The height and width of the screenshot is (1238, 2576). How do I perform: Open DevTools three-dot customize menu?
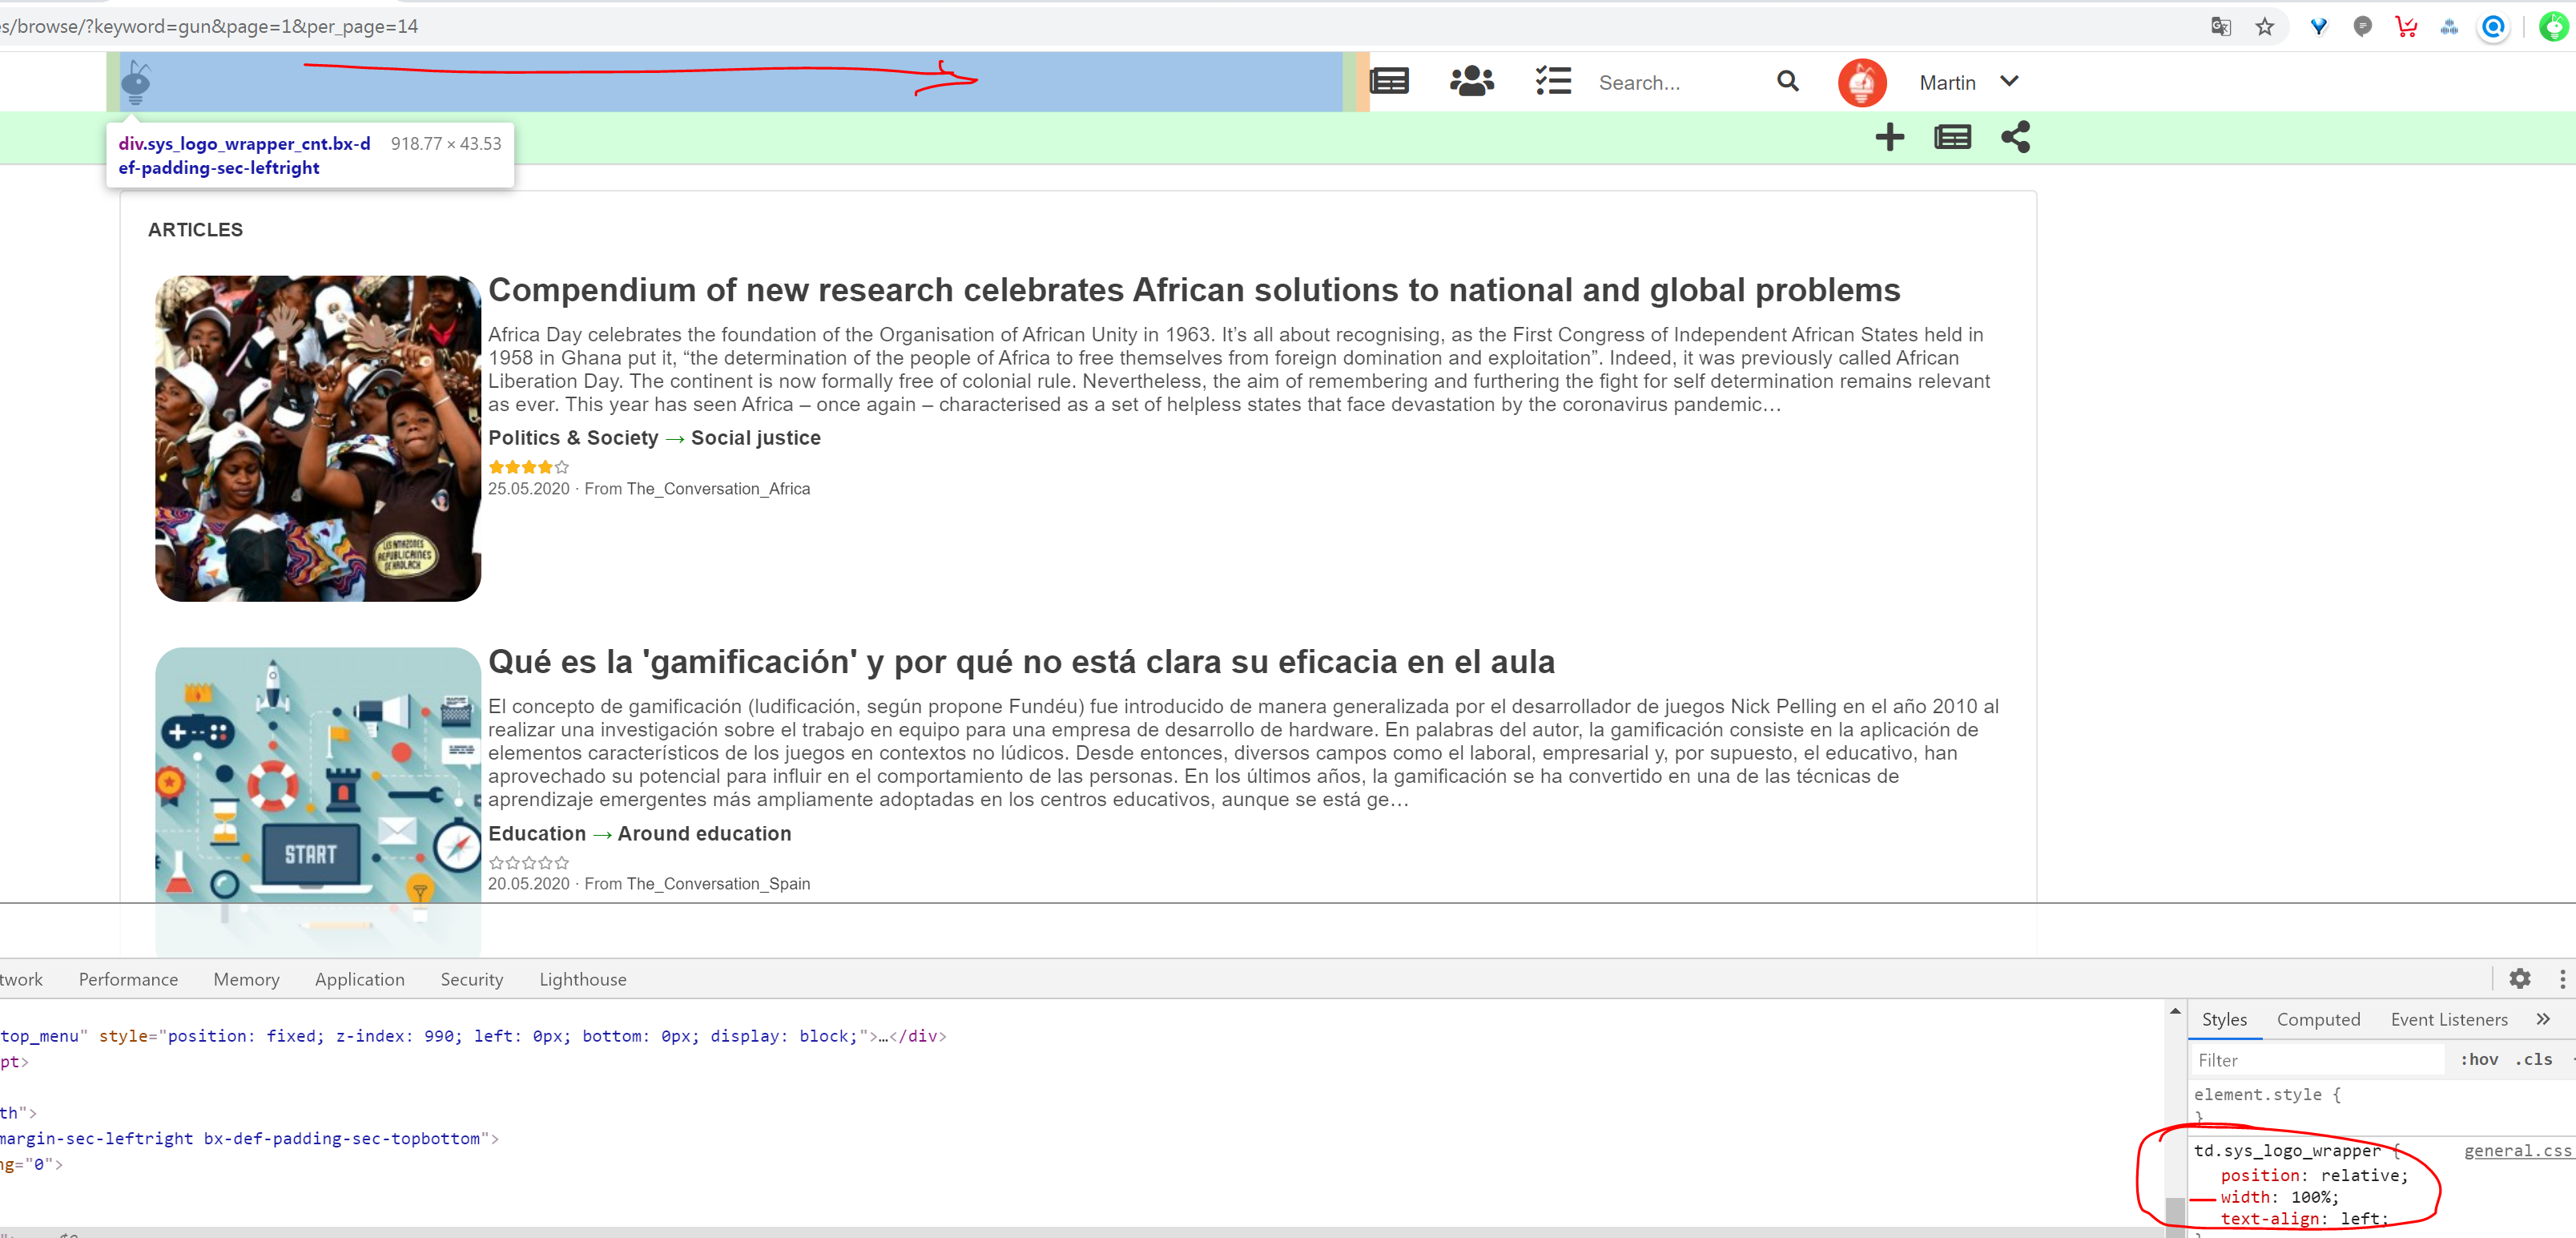(x=2562, y=978)
